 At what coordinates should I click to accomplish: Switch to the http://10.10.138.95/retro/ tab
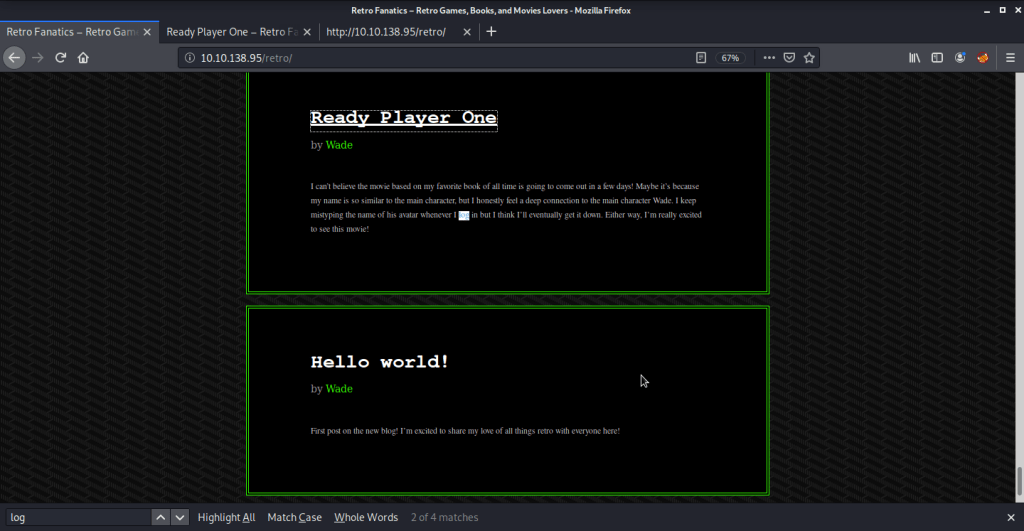pyautogui.click(x=393, y=32)
